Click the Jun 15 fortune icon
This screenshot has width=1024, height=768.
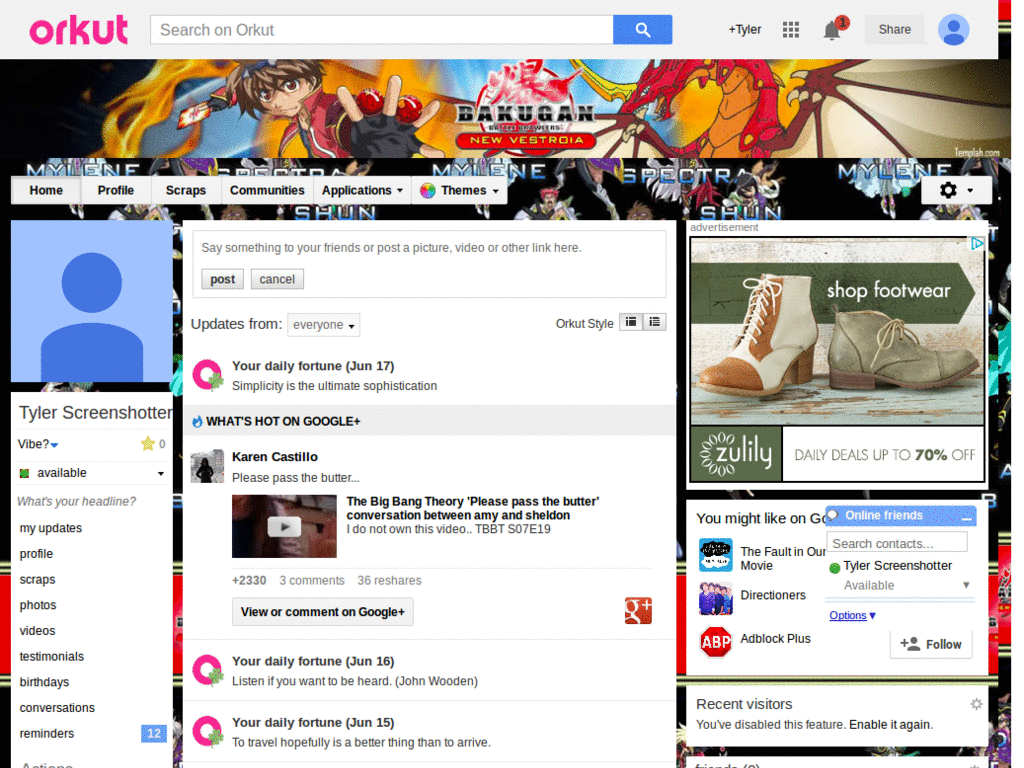pos(208,731)
